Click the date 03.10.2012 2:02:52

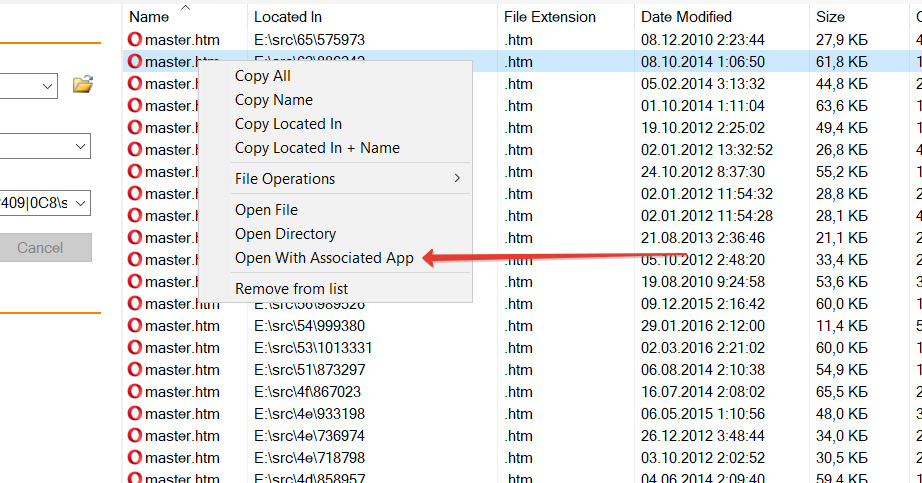click(703, 458)
